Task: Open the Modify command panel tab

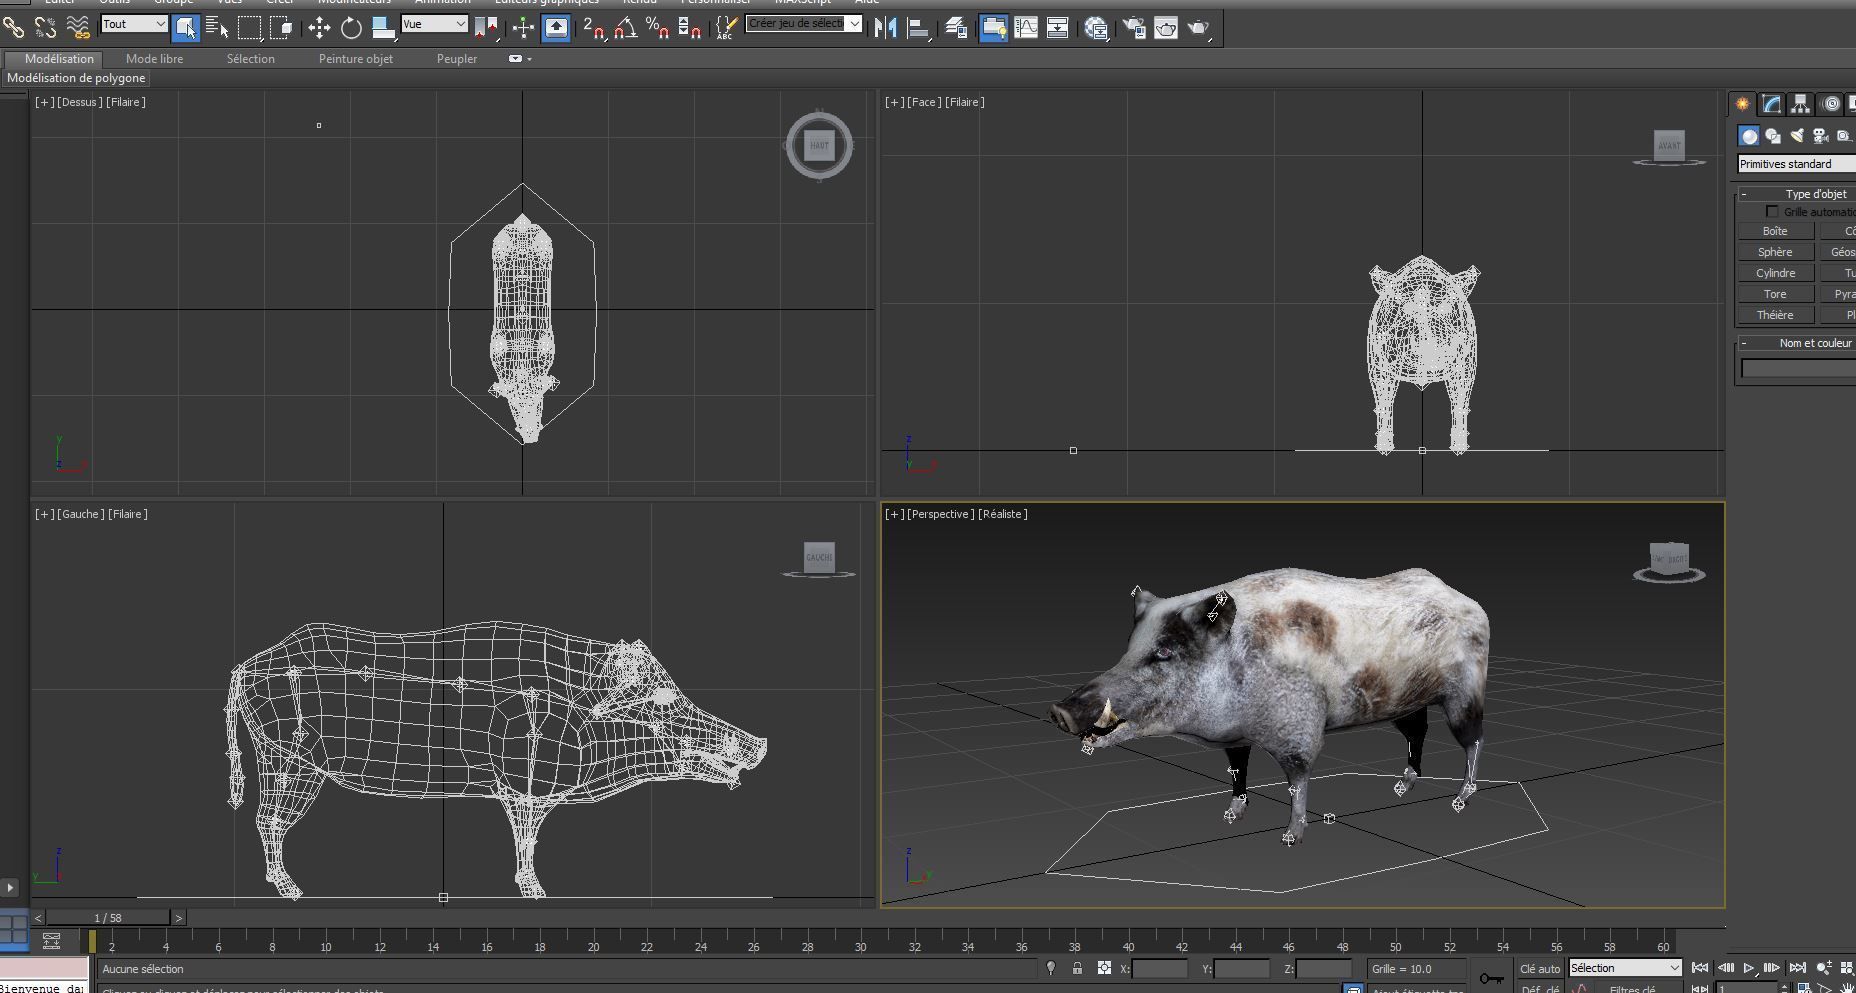Action: click(1771, 104)
